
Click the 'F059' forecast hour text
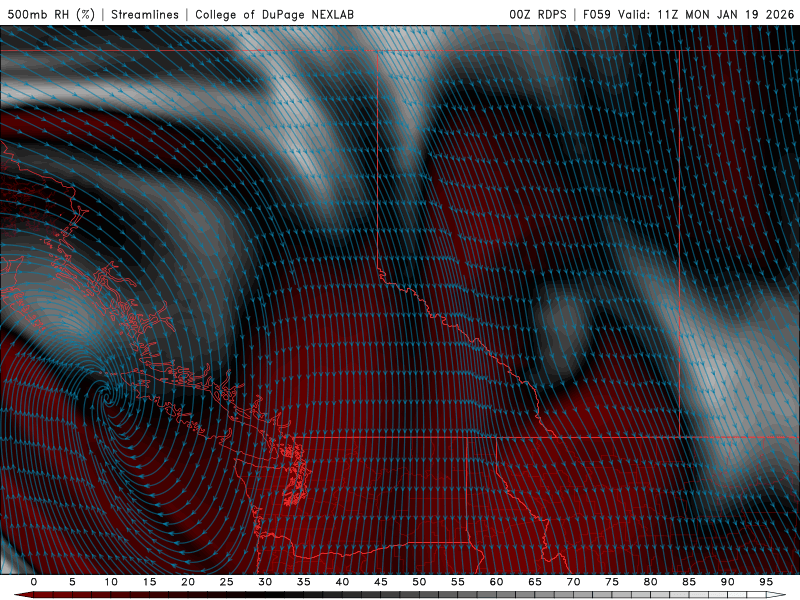(597, 14)
